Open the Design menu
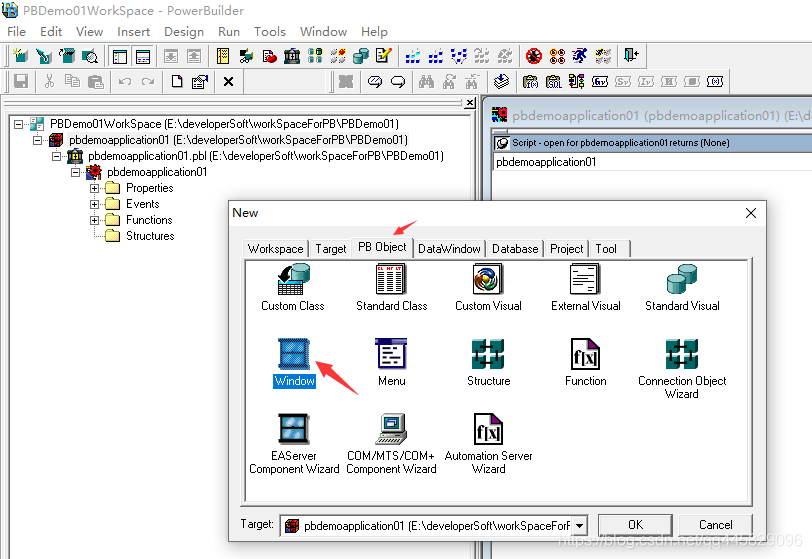Viewport: 812px width, 559px height. (184, 32)
